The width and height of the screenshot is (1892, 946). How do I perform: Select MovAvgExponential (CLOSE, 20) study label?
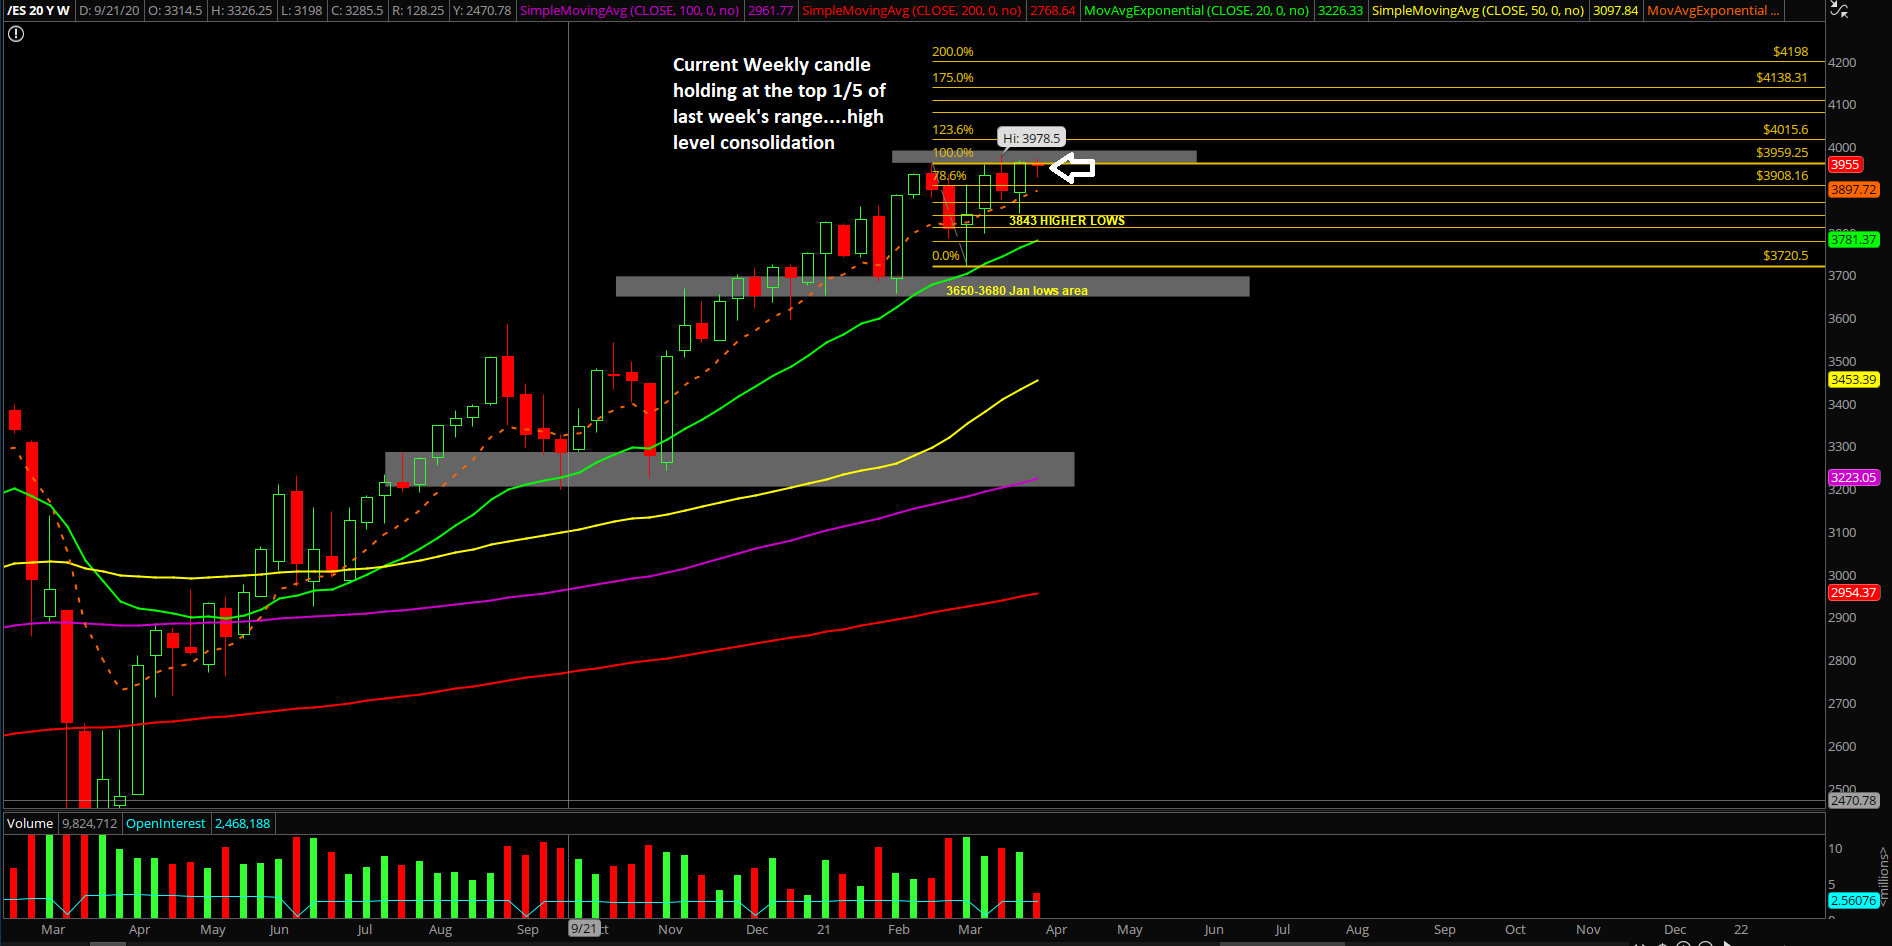[1196, 10]
